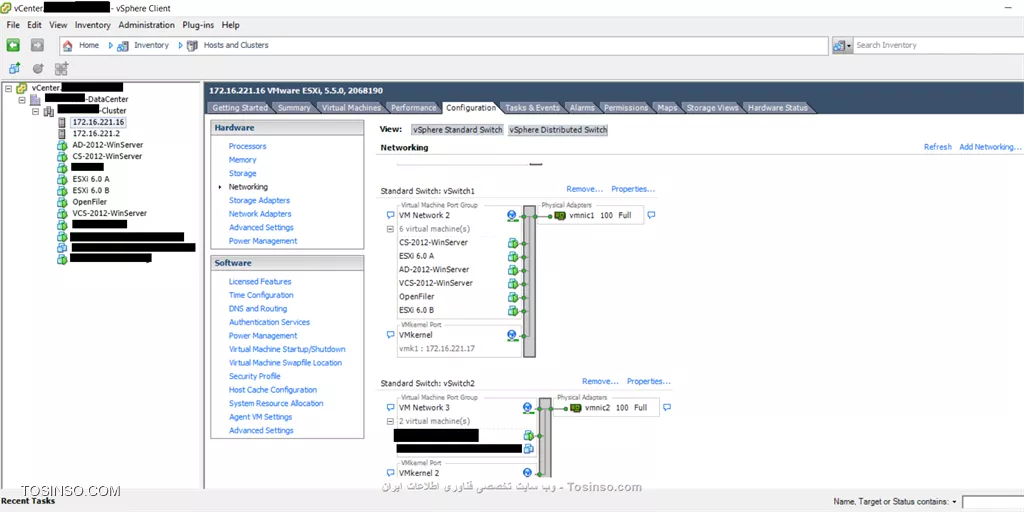
Task: Open the search inventory dropdown arrow
Action: (849, 46)
